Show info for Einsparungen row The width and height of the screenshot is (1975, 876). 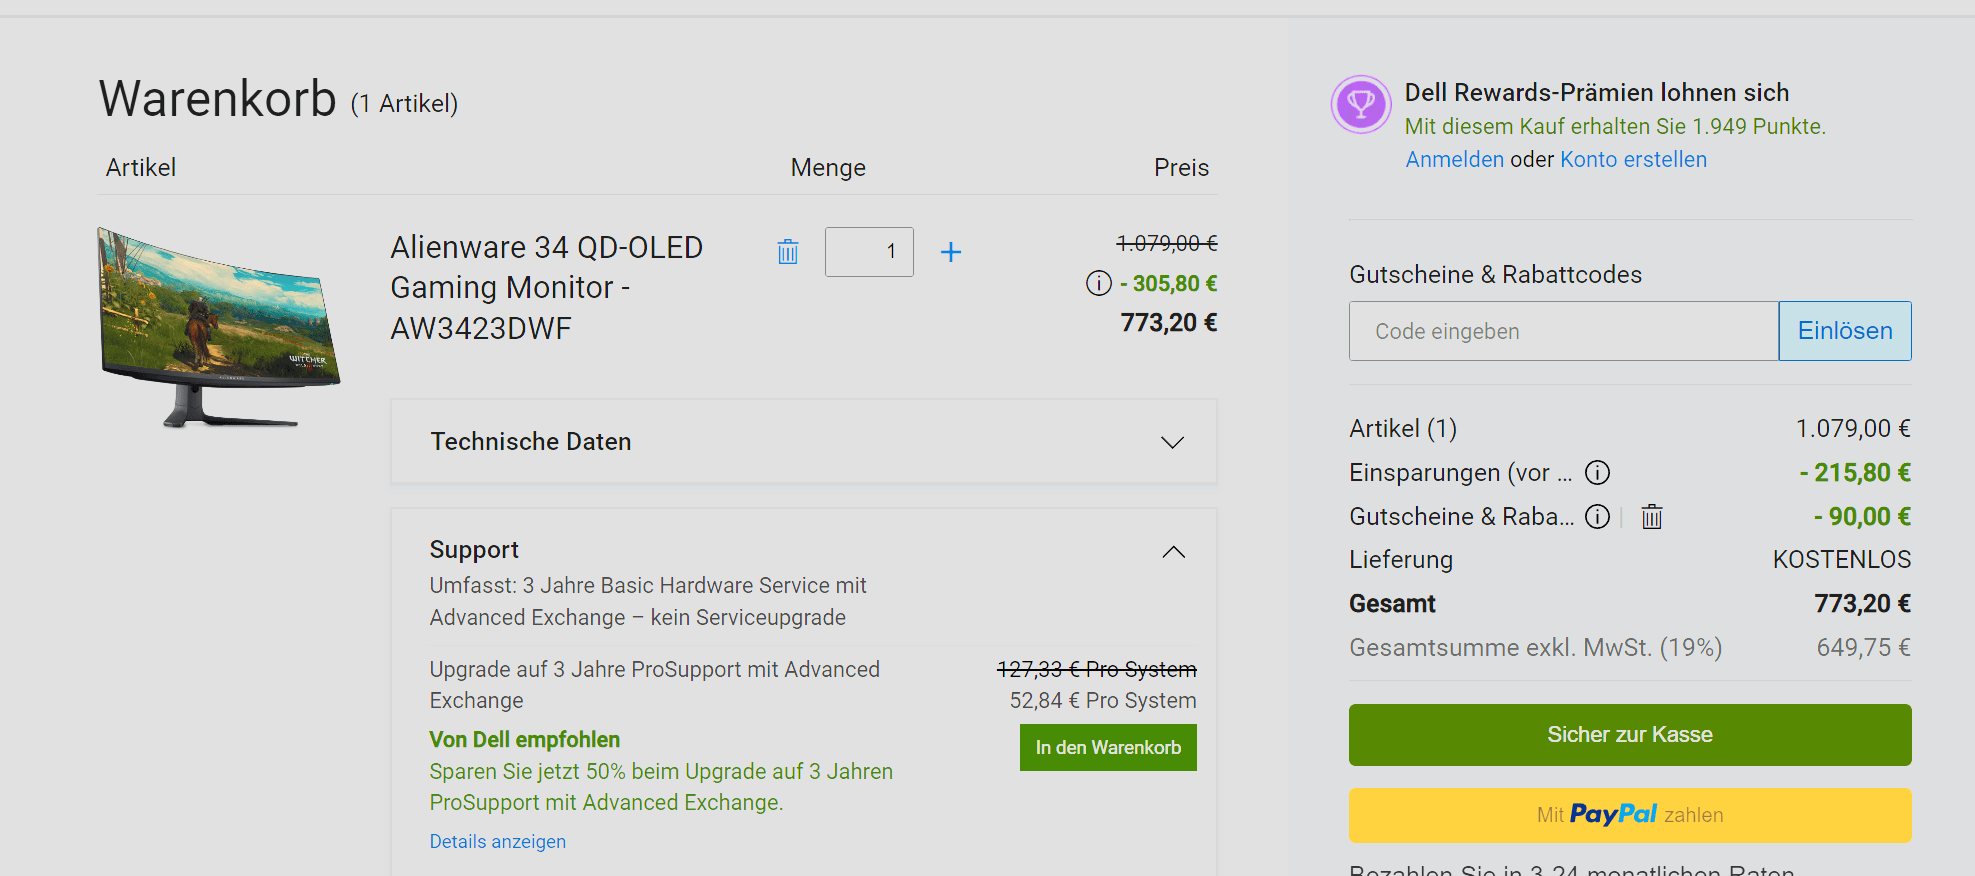(x=1597, y=472)
